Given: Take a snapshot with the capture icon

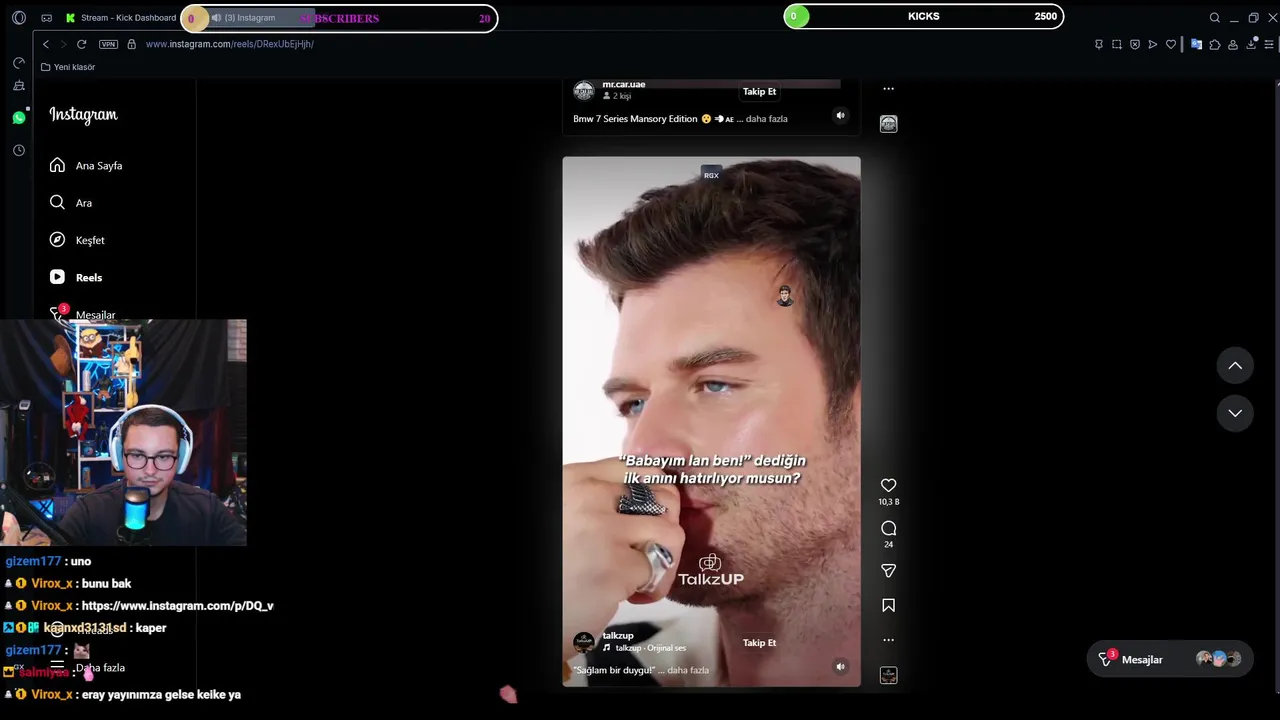Looking at the screenshot, I should (x=1117, y=44).
